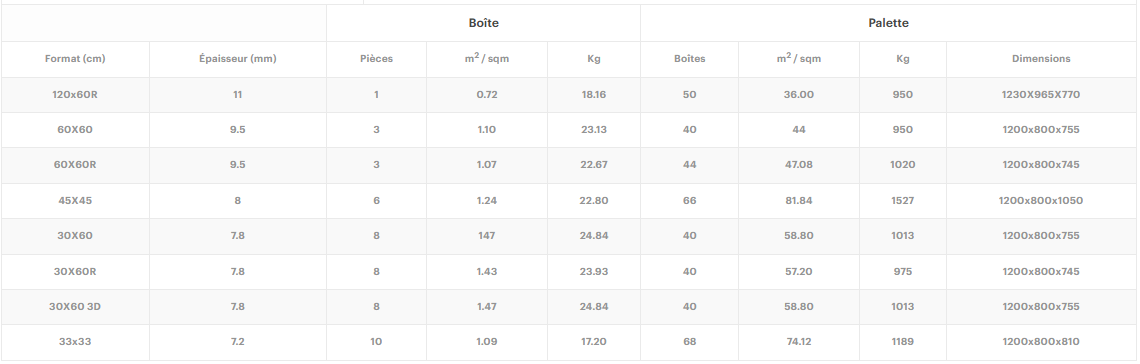Select the 1527 palette Kg value

click(902, 201)
